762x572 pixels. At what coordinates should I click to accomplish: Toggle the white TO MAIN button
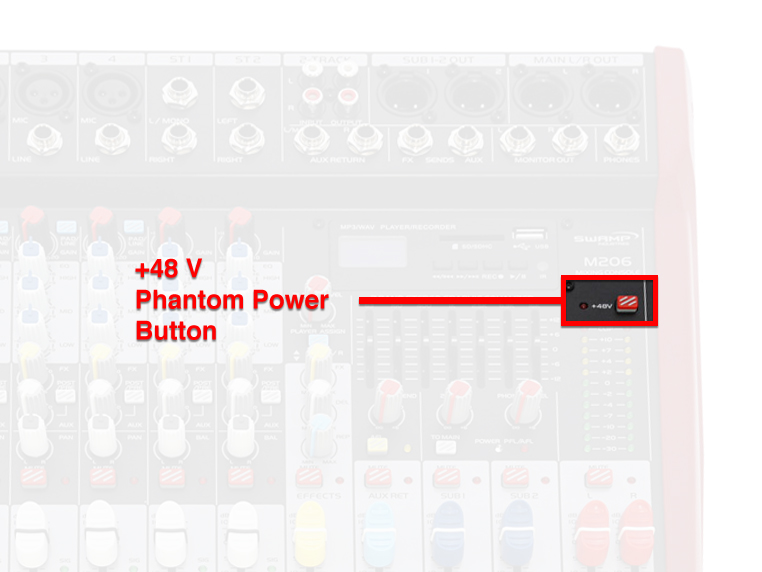click(446, 447)
